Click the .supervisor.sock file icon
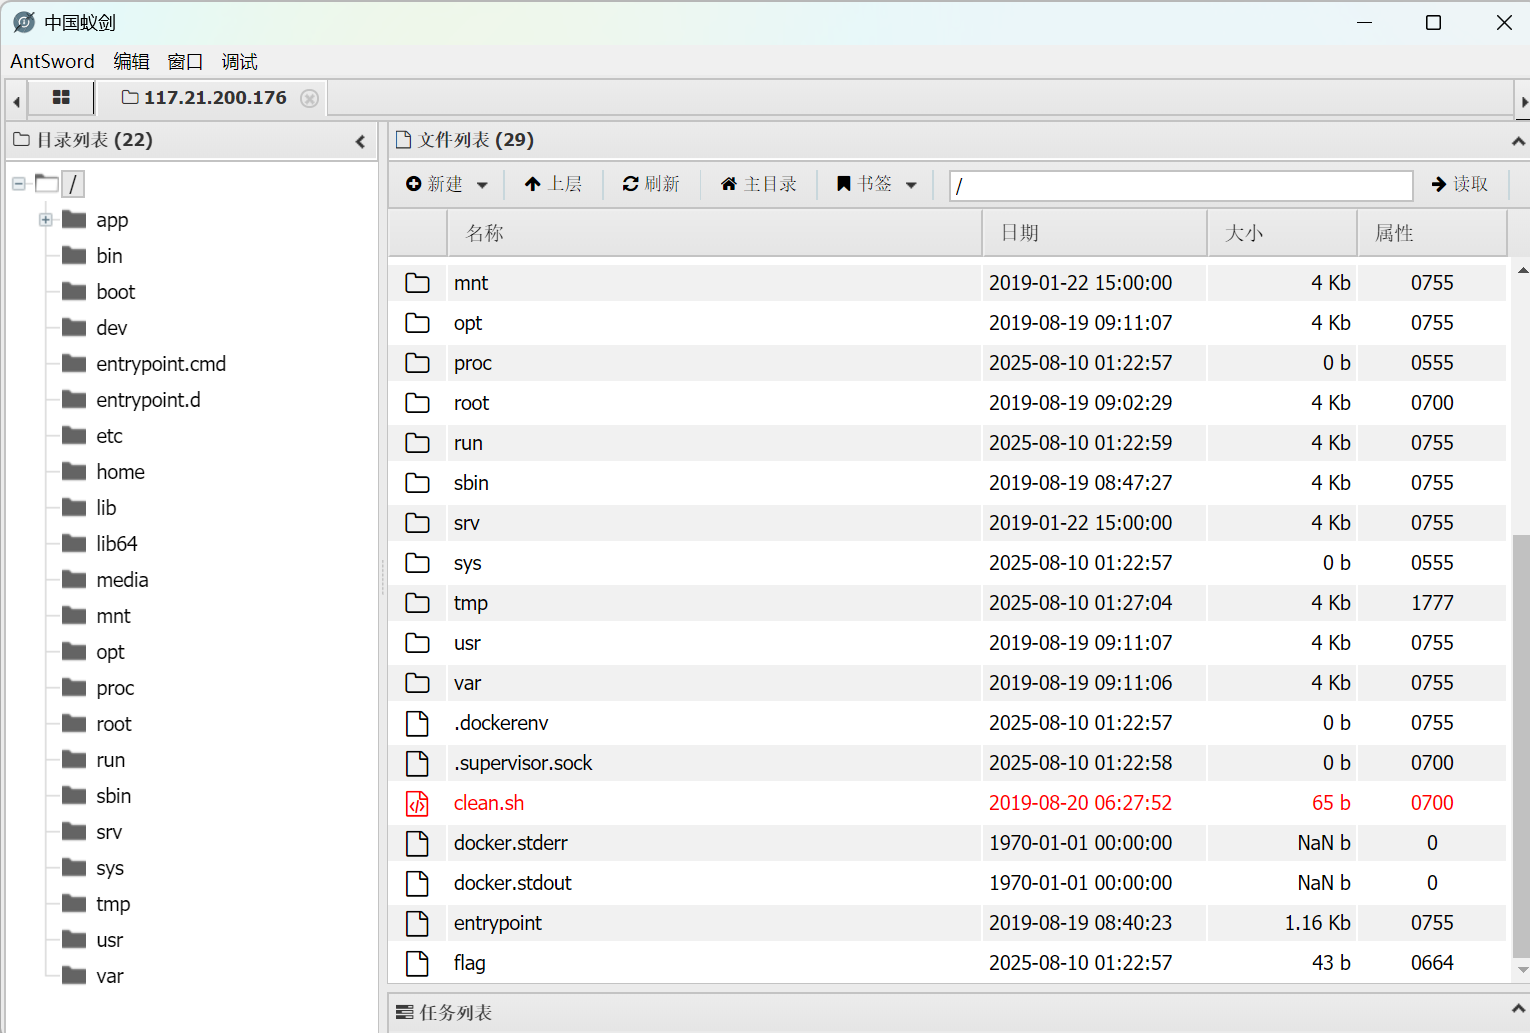 pyautogui.click(x=417, y=763)
